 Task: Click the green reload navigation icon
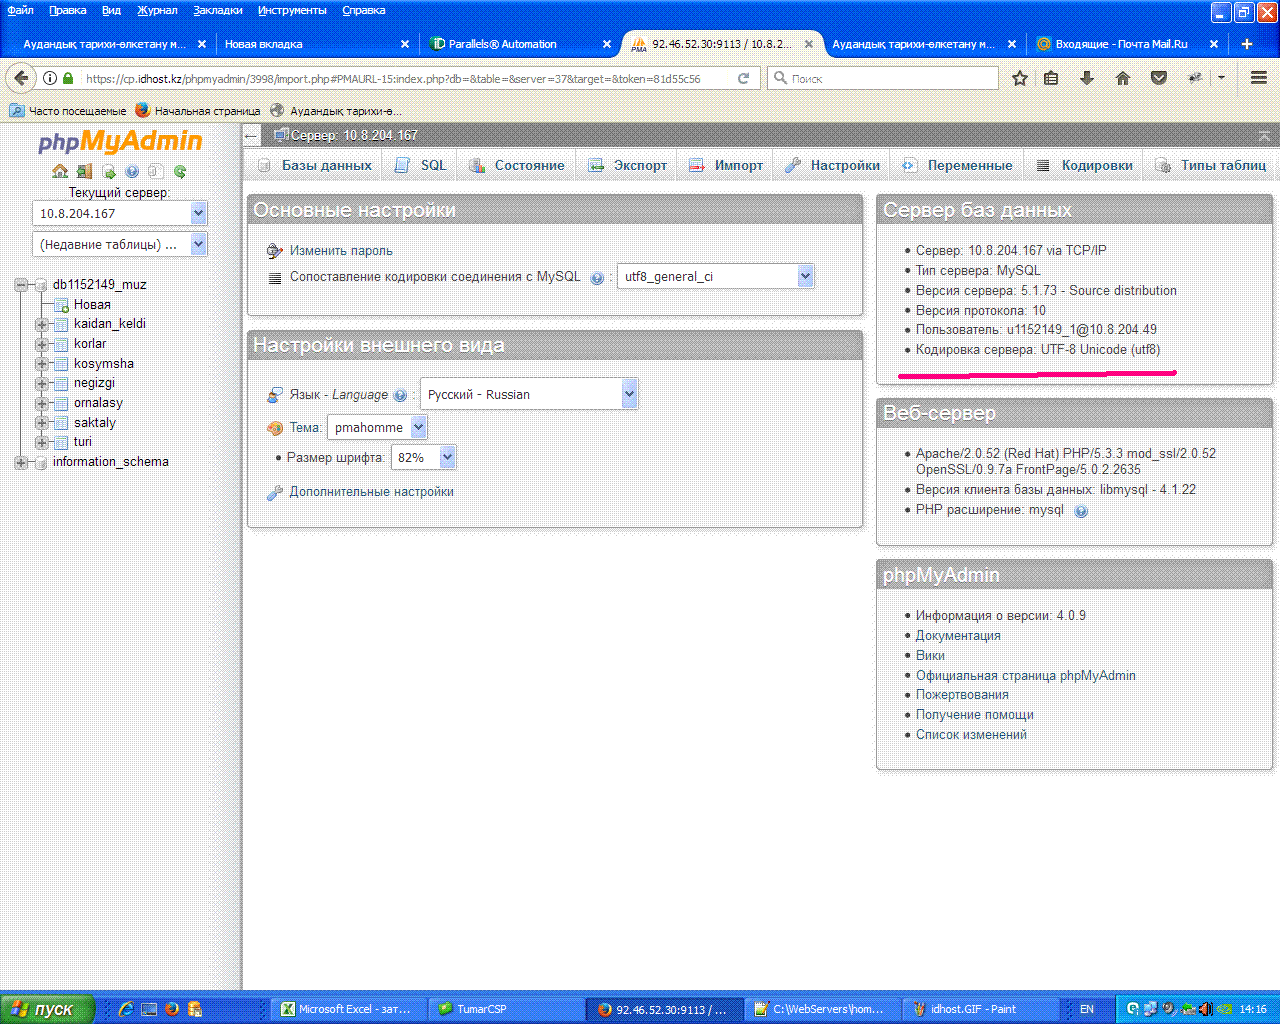tap(180, 171)
